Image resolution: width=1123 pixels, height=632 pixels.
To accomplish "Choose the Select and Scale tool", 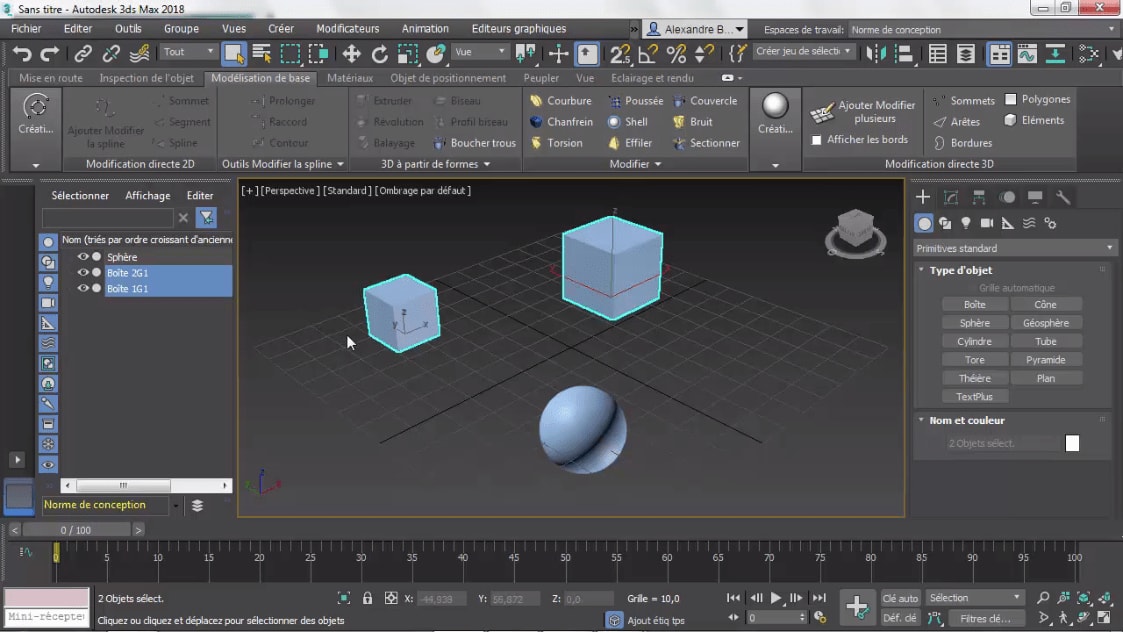I will pos(408,54).
